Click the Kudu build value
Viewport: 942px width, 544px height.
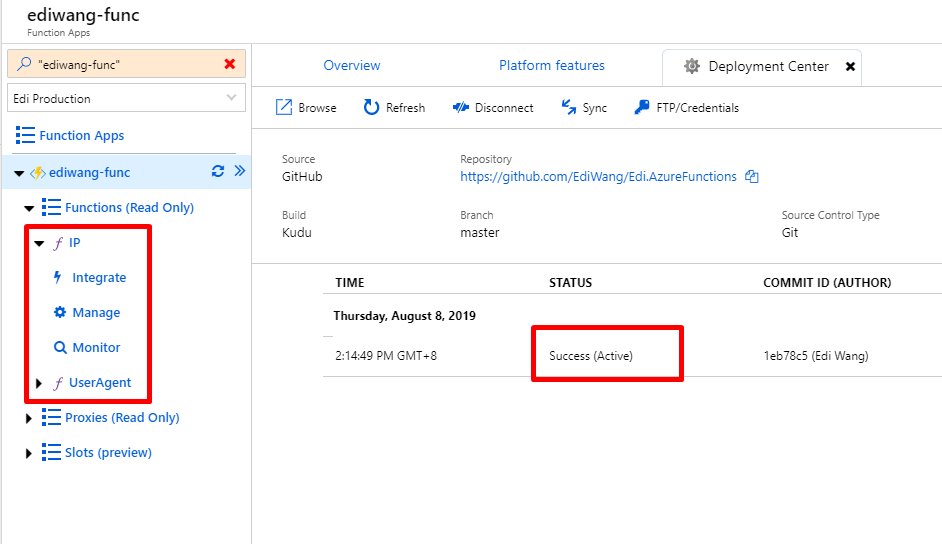click(x=297, y=232)
